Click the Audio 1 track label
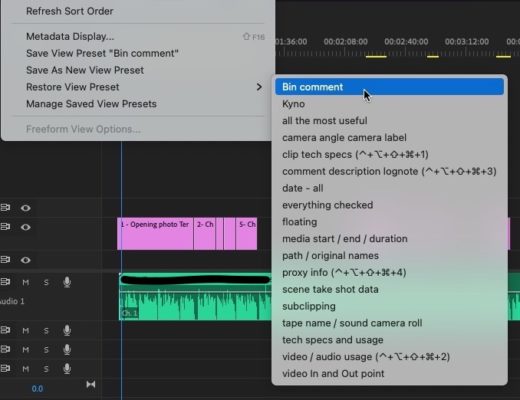The width and height of the screenshot is (520, 400). [12, 301]
